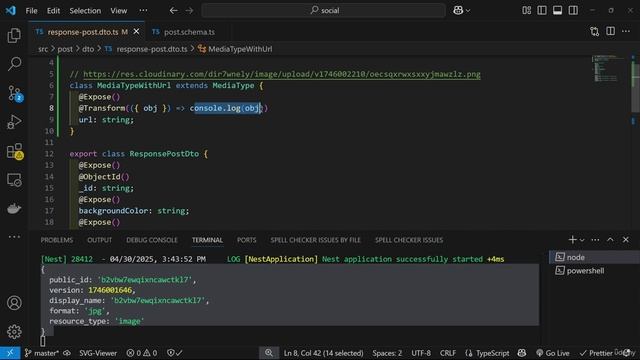Image resolution: width=640 pixels, height=360 pixels.
Task: Click SVG-Viewer in status bar
Action: [x=98, y=353]
